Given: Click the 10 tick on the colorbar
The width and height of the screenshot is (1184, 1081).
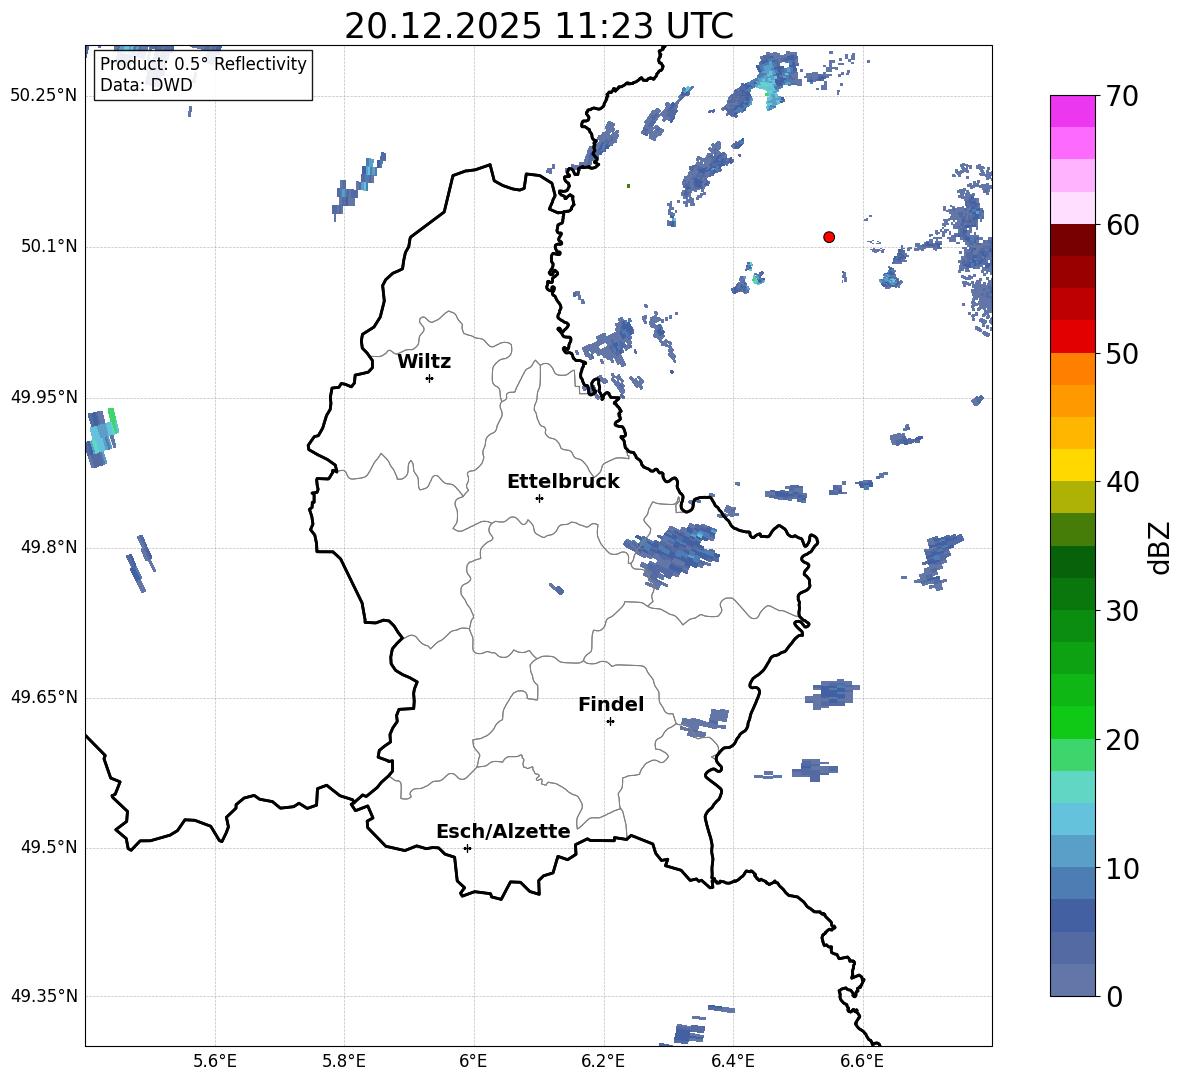Looking at the screenshot, I should [1121, 868].
